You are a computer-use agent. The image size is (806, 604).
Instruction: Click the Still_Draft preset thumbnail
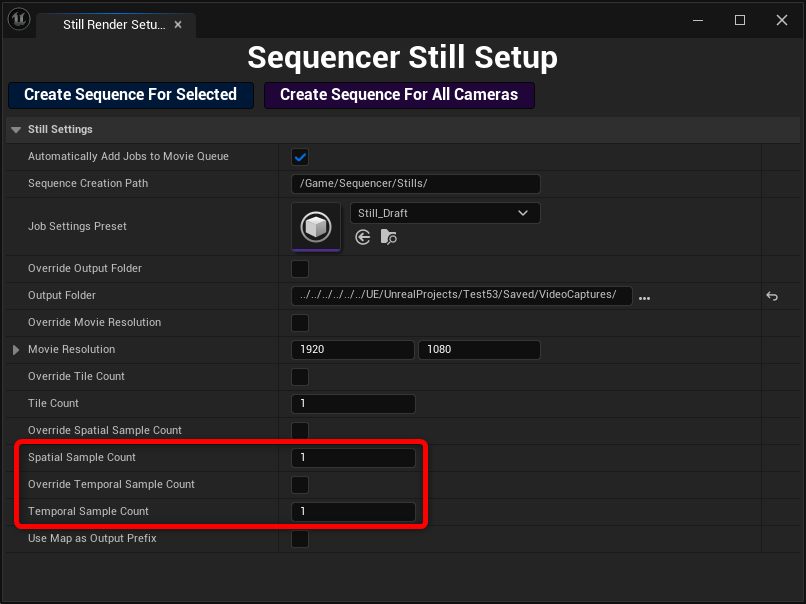316,227
